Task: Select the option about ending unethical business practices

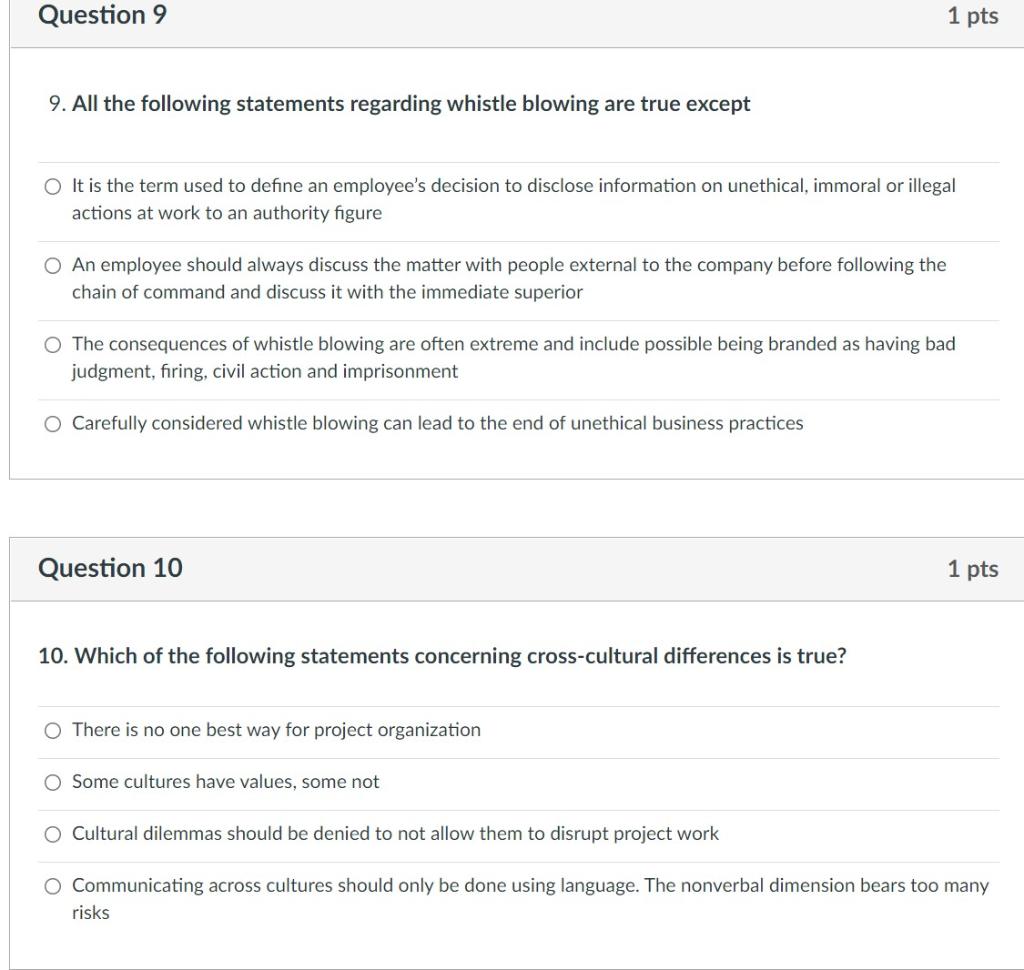Action: (51, 423)
